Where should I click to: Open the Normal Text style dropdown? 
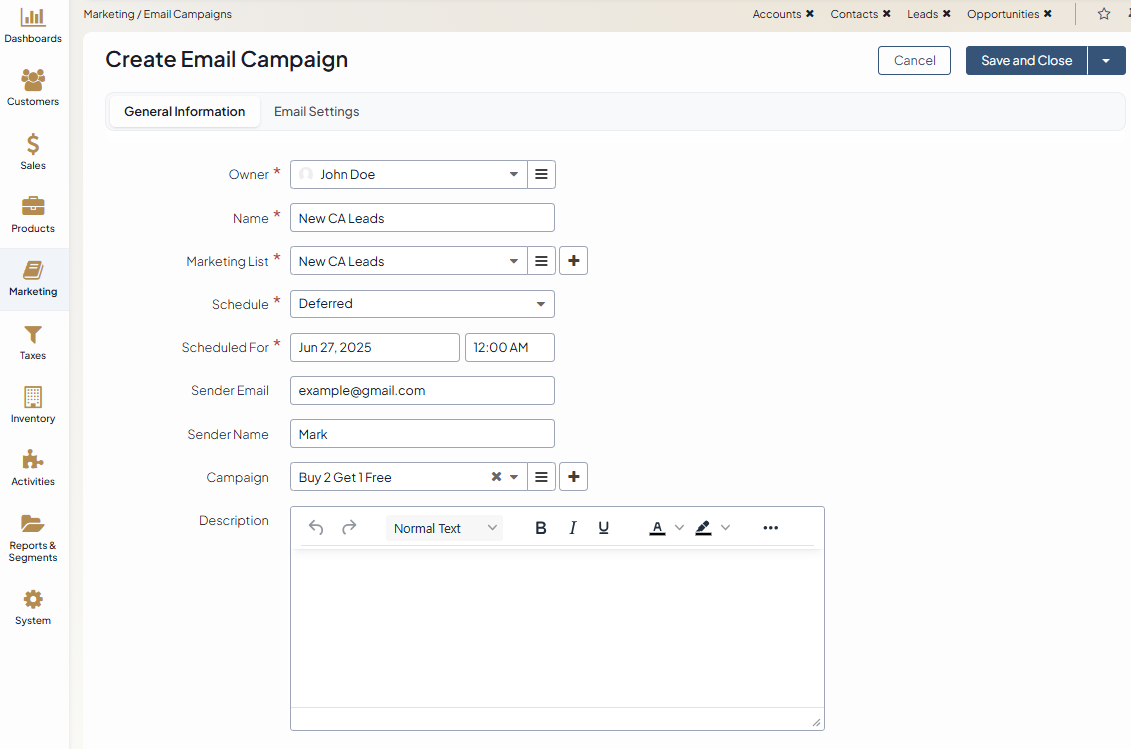(x=444, y=528)
